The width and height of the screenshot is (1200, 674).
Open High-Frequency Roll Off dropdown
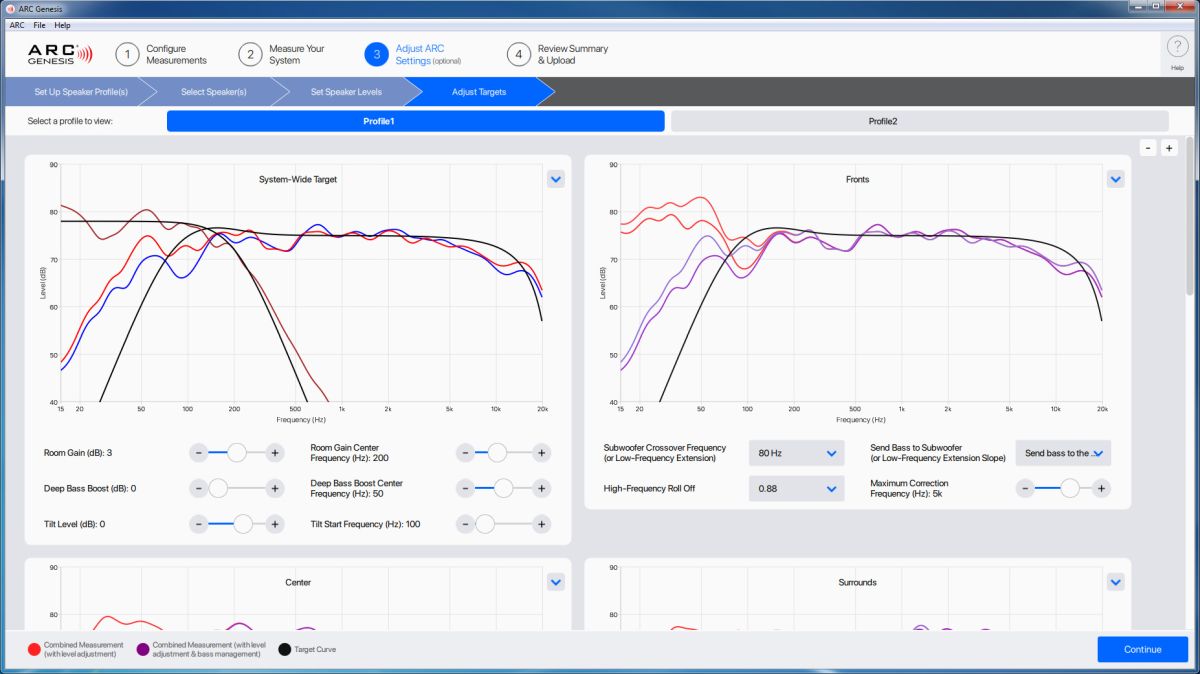click(796, 488)
